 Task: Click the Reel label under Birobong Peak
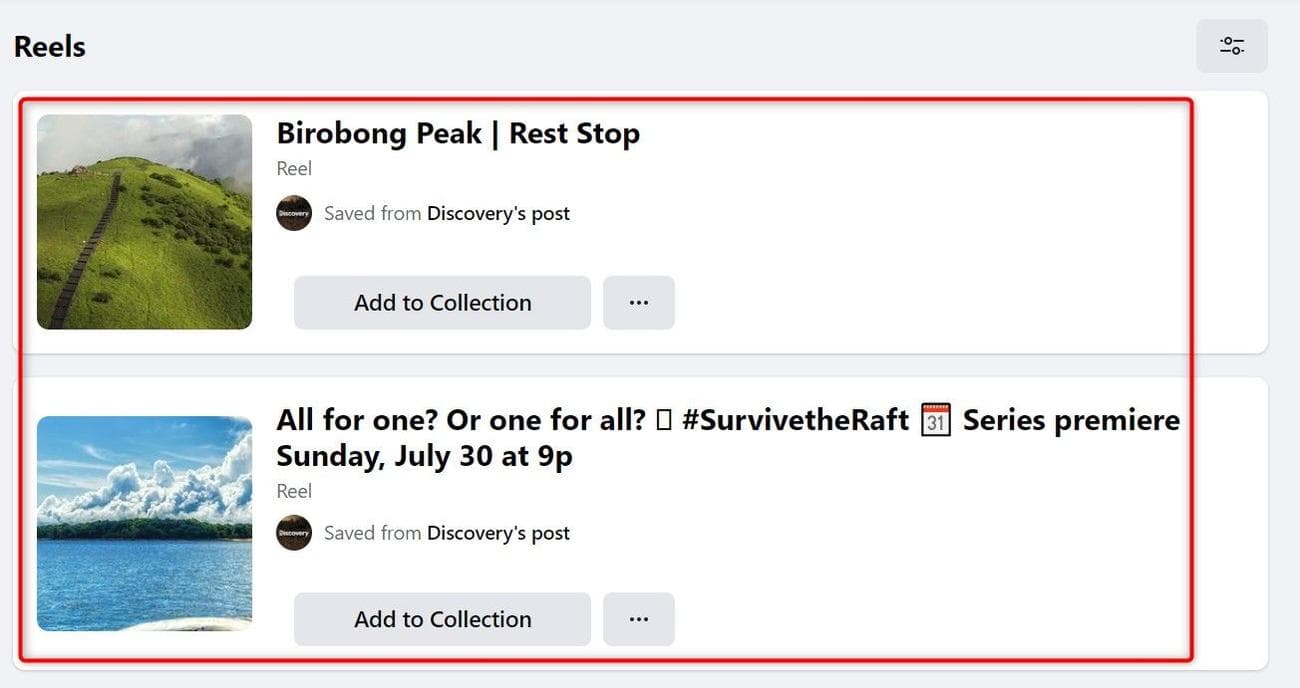coord(294,168)
